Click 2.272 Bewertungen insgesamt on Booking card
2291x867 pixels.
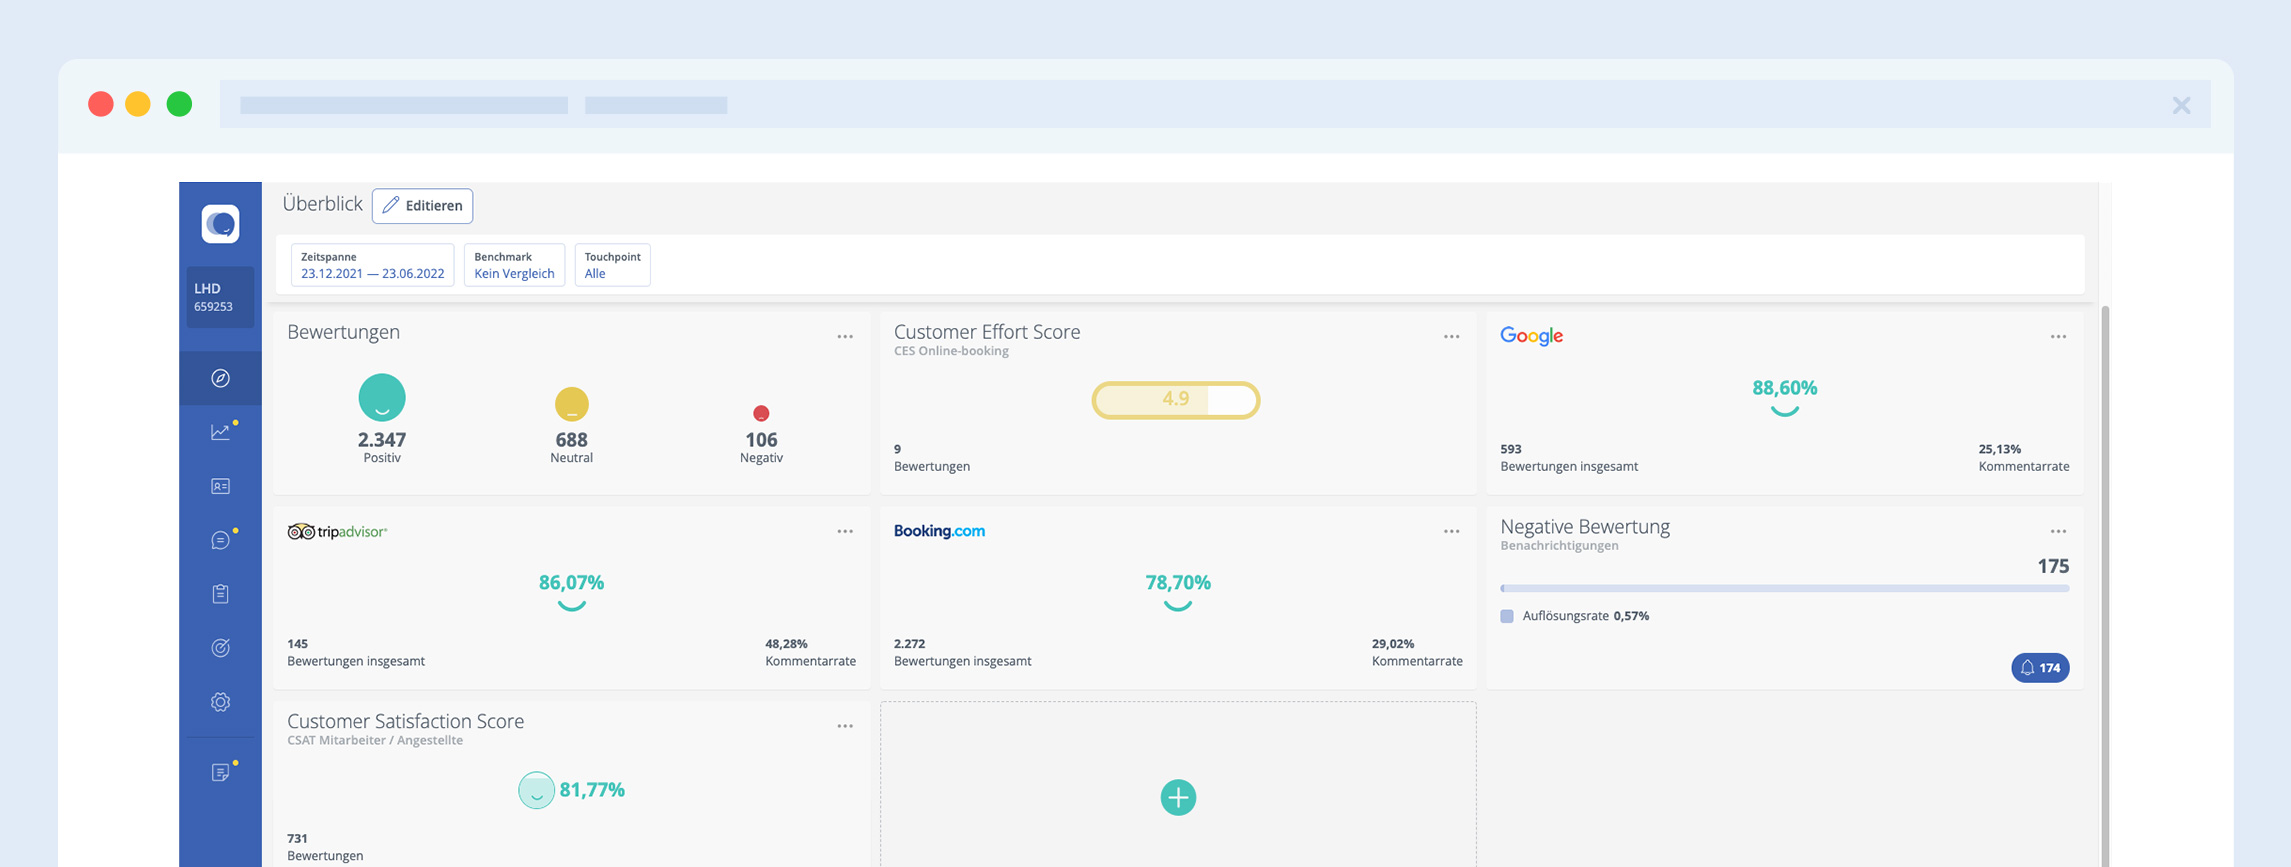[962, 653]
